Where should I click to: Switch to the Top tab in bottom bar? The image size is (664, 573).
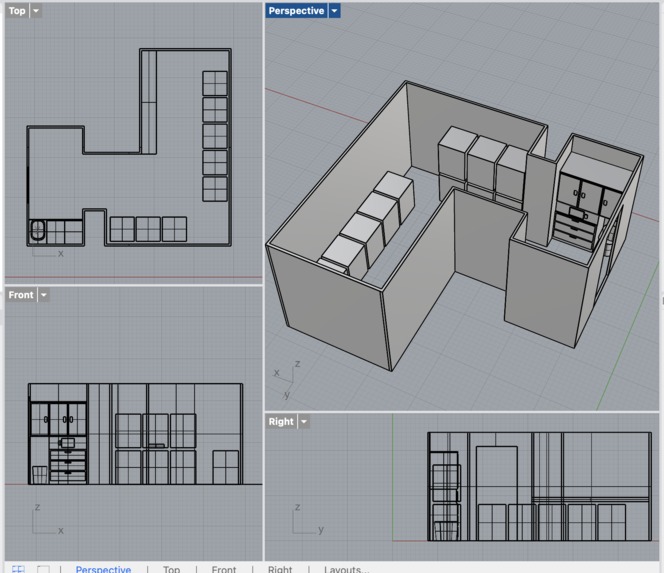coord(172,569)
